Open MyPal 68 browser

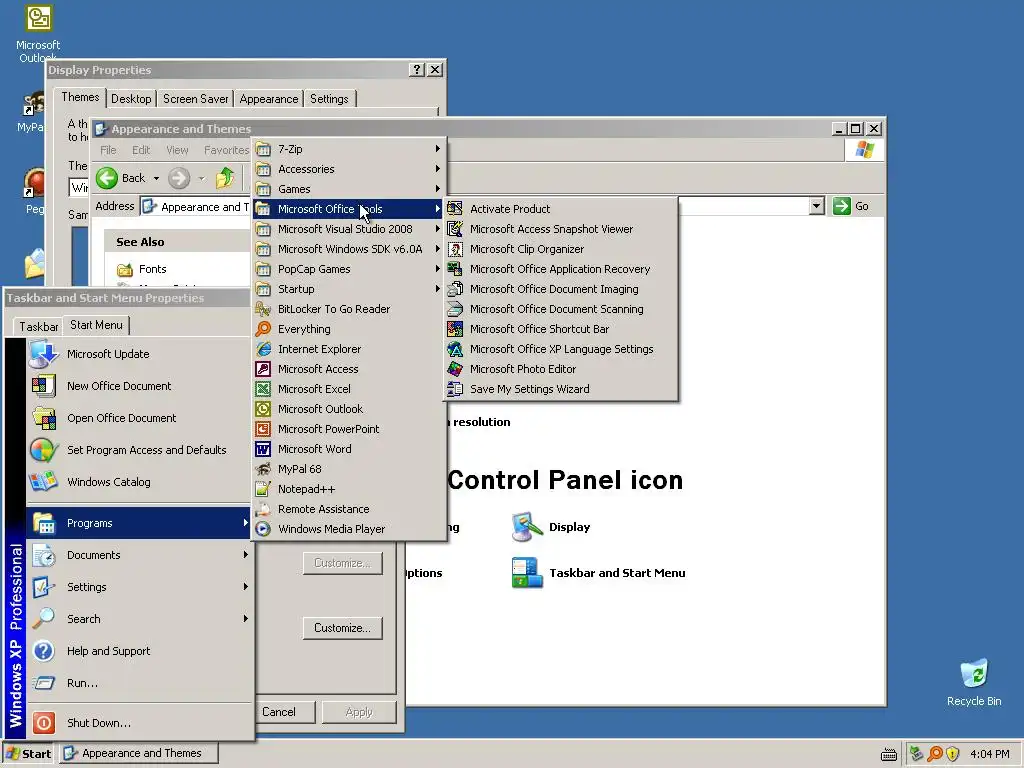[349, 470]
